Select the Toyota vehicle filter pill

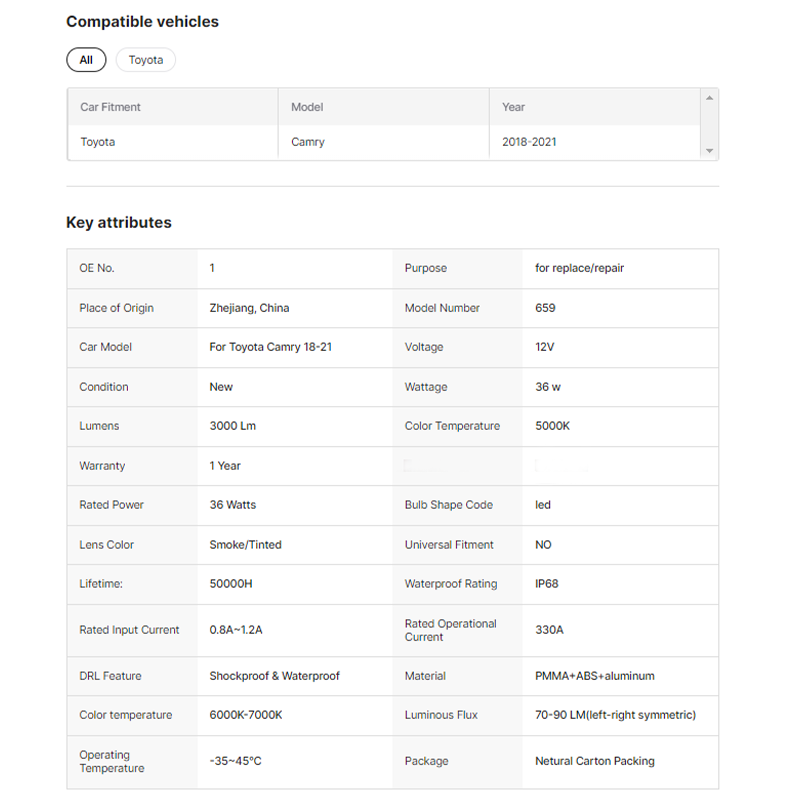(146, 60)
